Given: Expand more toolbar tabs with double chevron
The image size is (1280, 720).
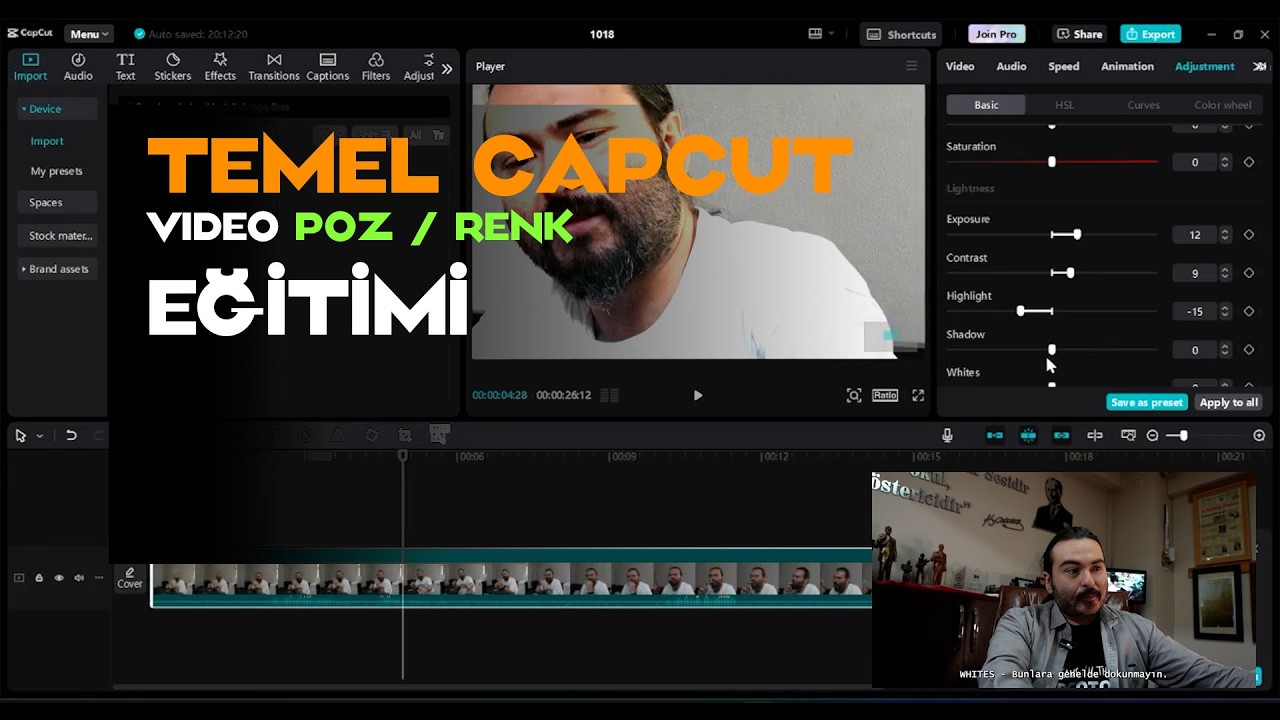Looking at the screenshot, I should coord(447,68).
